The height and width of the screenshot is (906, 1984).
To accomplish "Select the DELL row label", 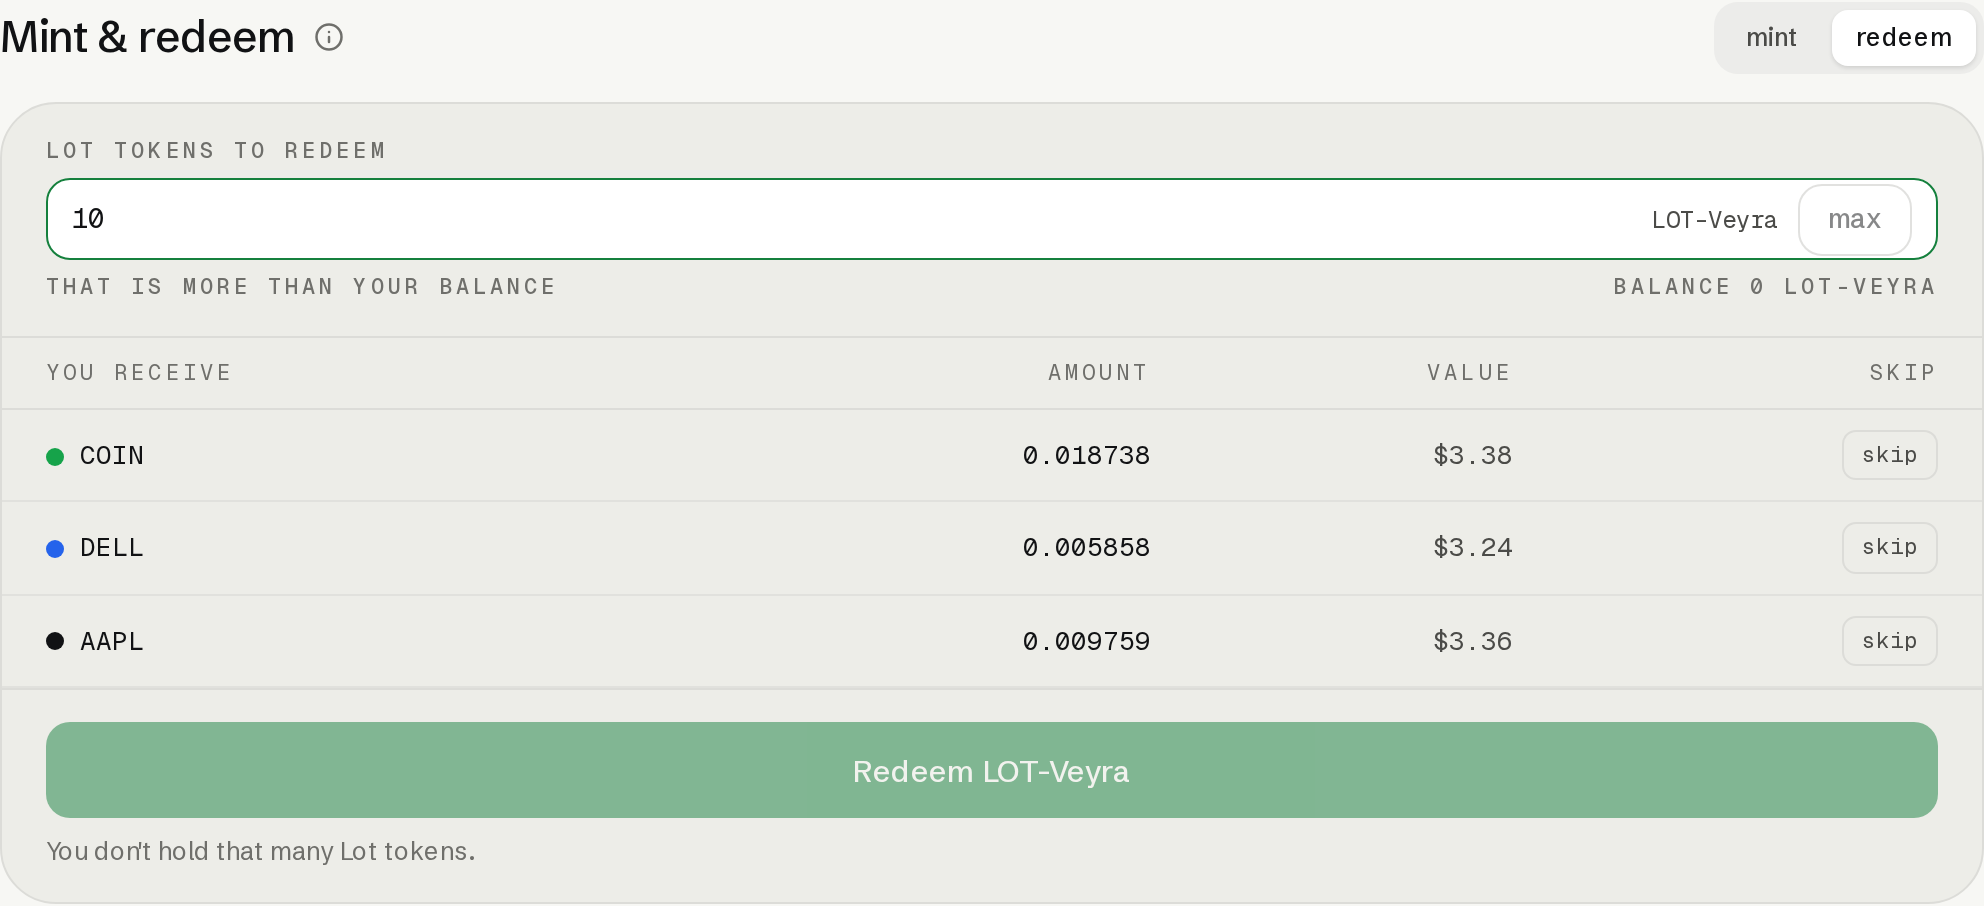I will click(x=112, y=548).
